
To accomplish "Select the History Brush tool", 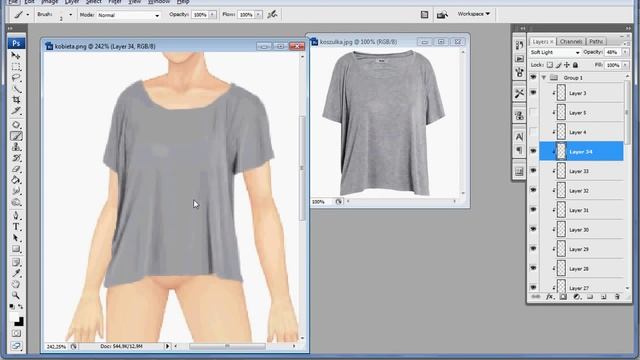I will (16, 158).
